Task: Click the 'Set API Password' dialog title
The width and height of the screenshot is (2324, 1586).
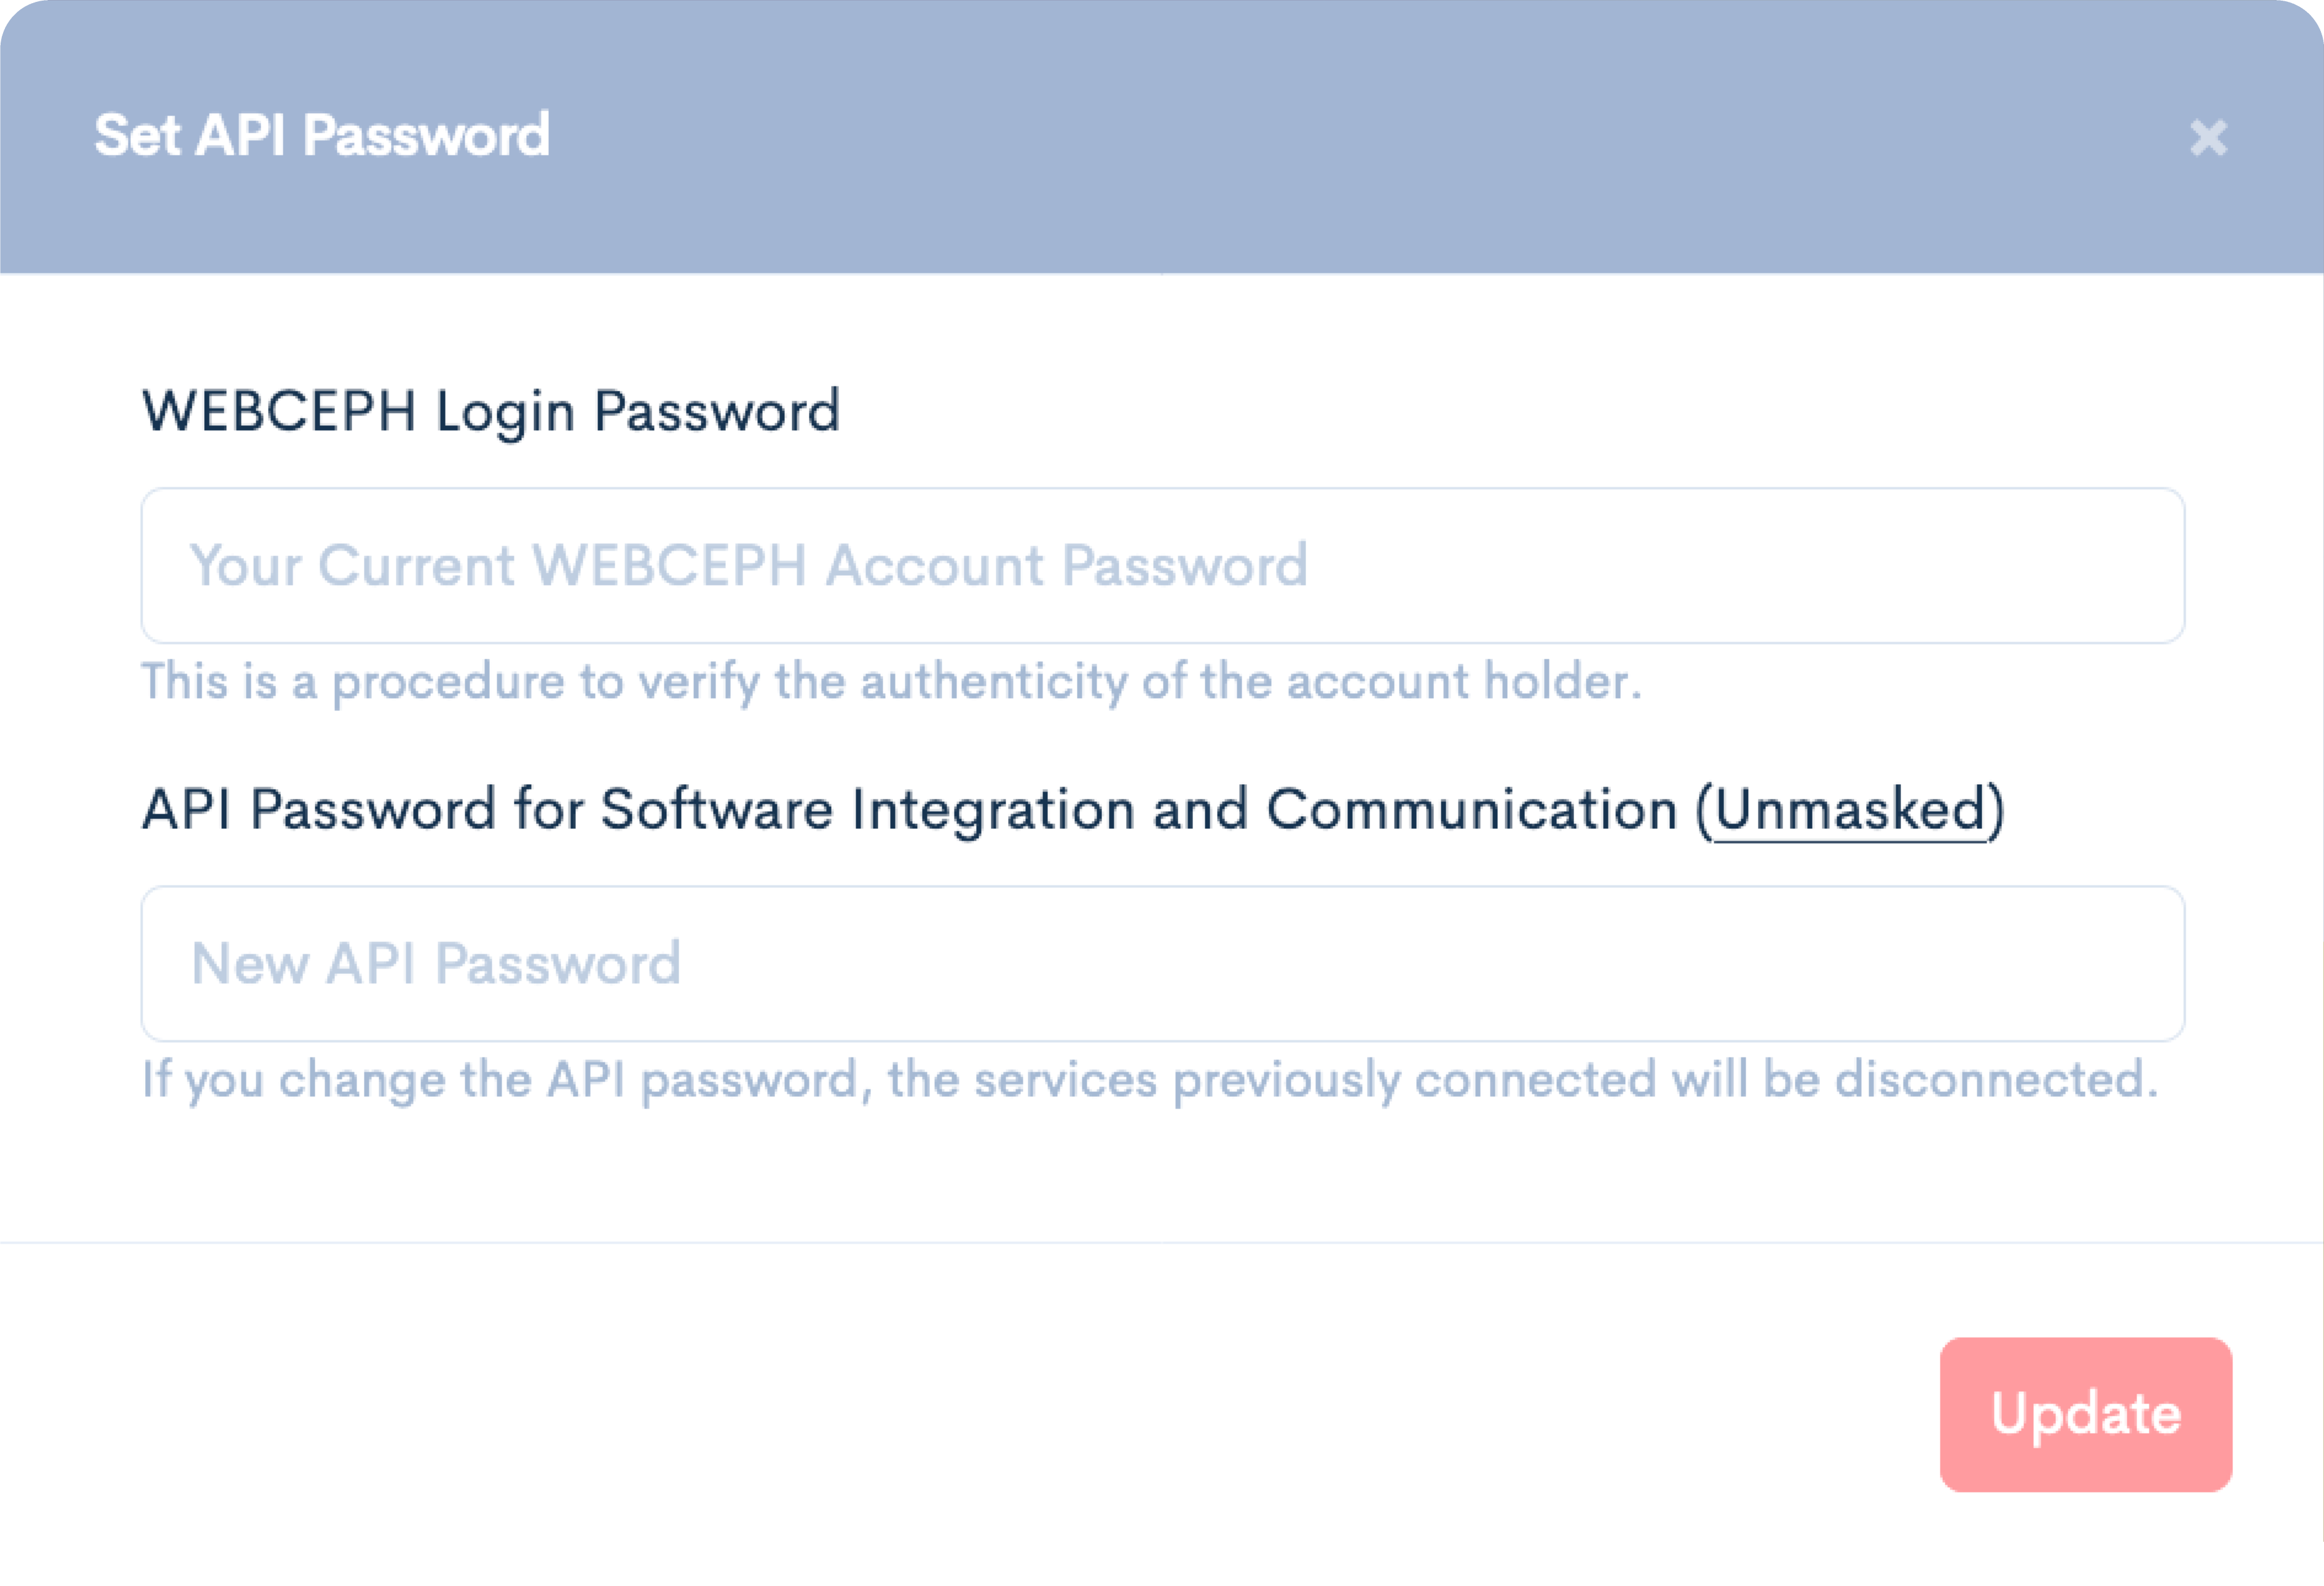Action: click(322, 135)
